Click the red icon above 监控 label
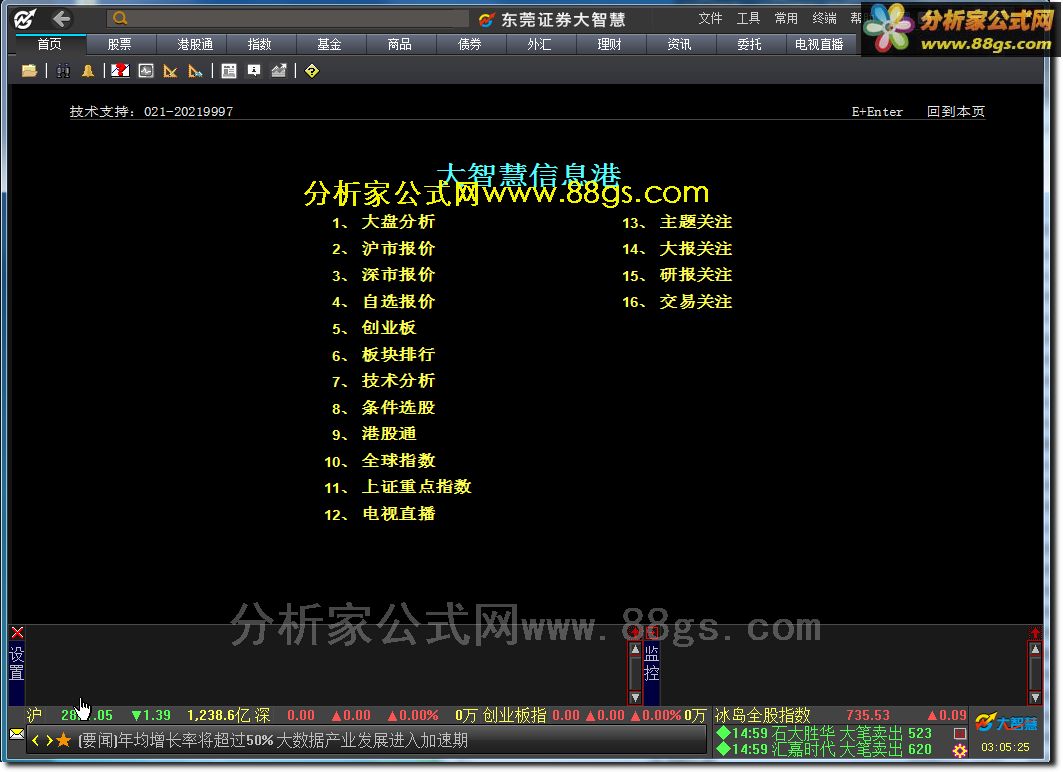 click(x=651, y=632)
